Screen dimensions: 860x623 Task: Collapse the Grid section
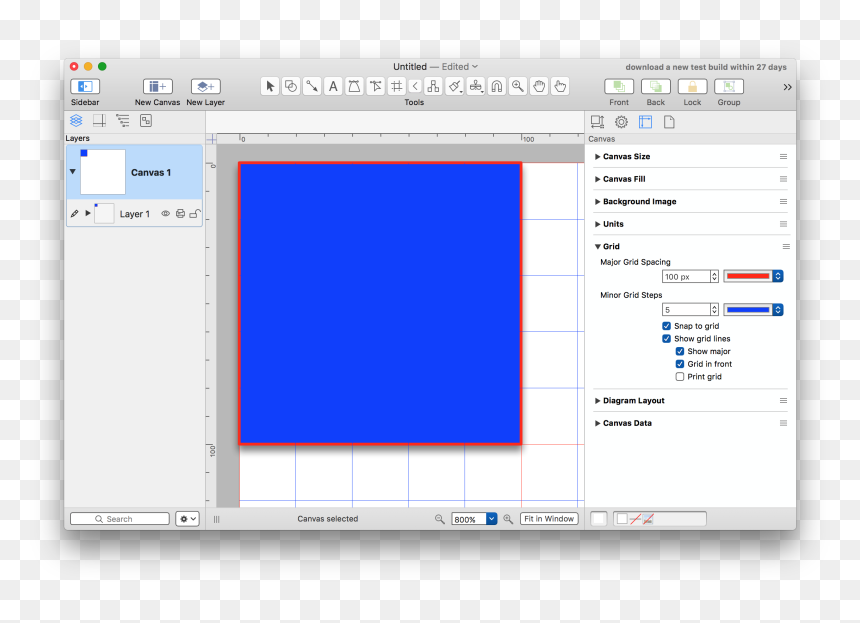click(x=597, y=246)
